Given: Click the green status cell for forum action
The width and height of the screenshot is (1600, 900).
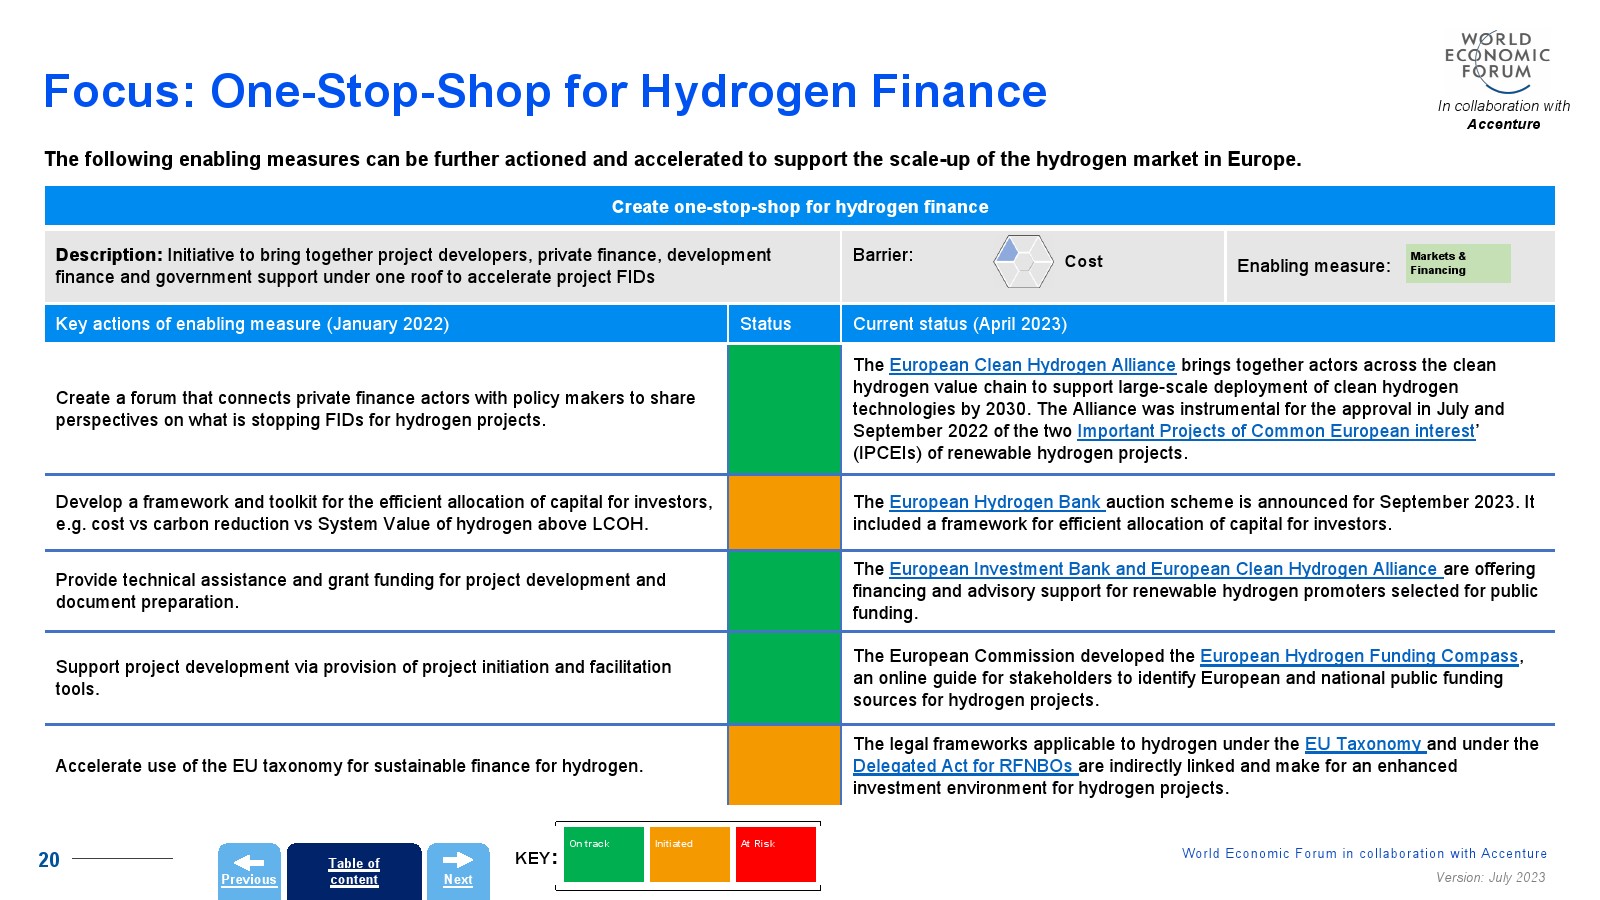Looking at the screenshot, I should [x=784, y=409].
